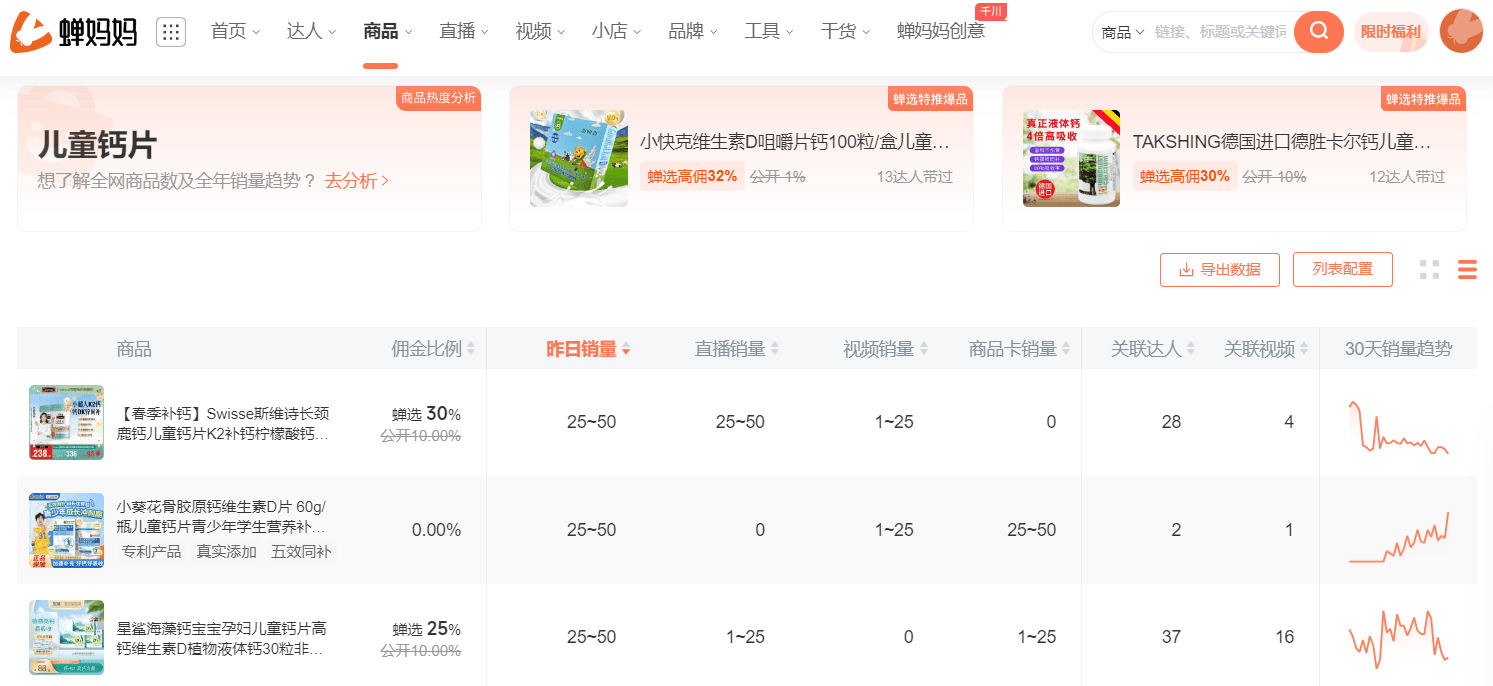
Task: Open the nine-dot apps grid icon
Action: coord(171,32)
